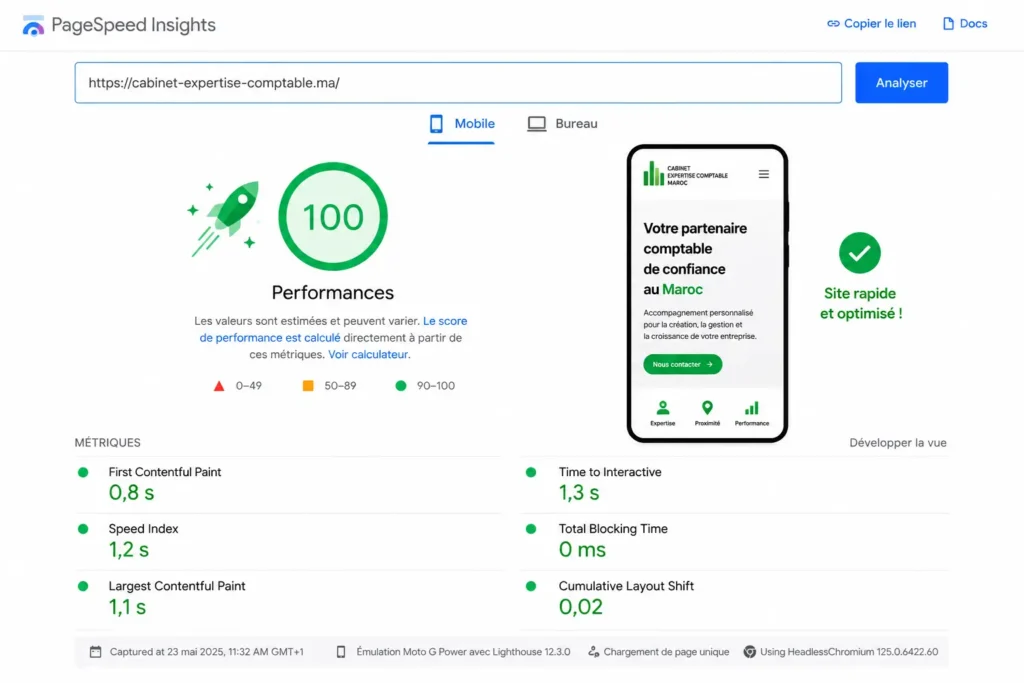Click the Time to Interactive value 1,3 s
Viewport: 1024px width, 683px height.
[x=579, y=493]
